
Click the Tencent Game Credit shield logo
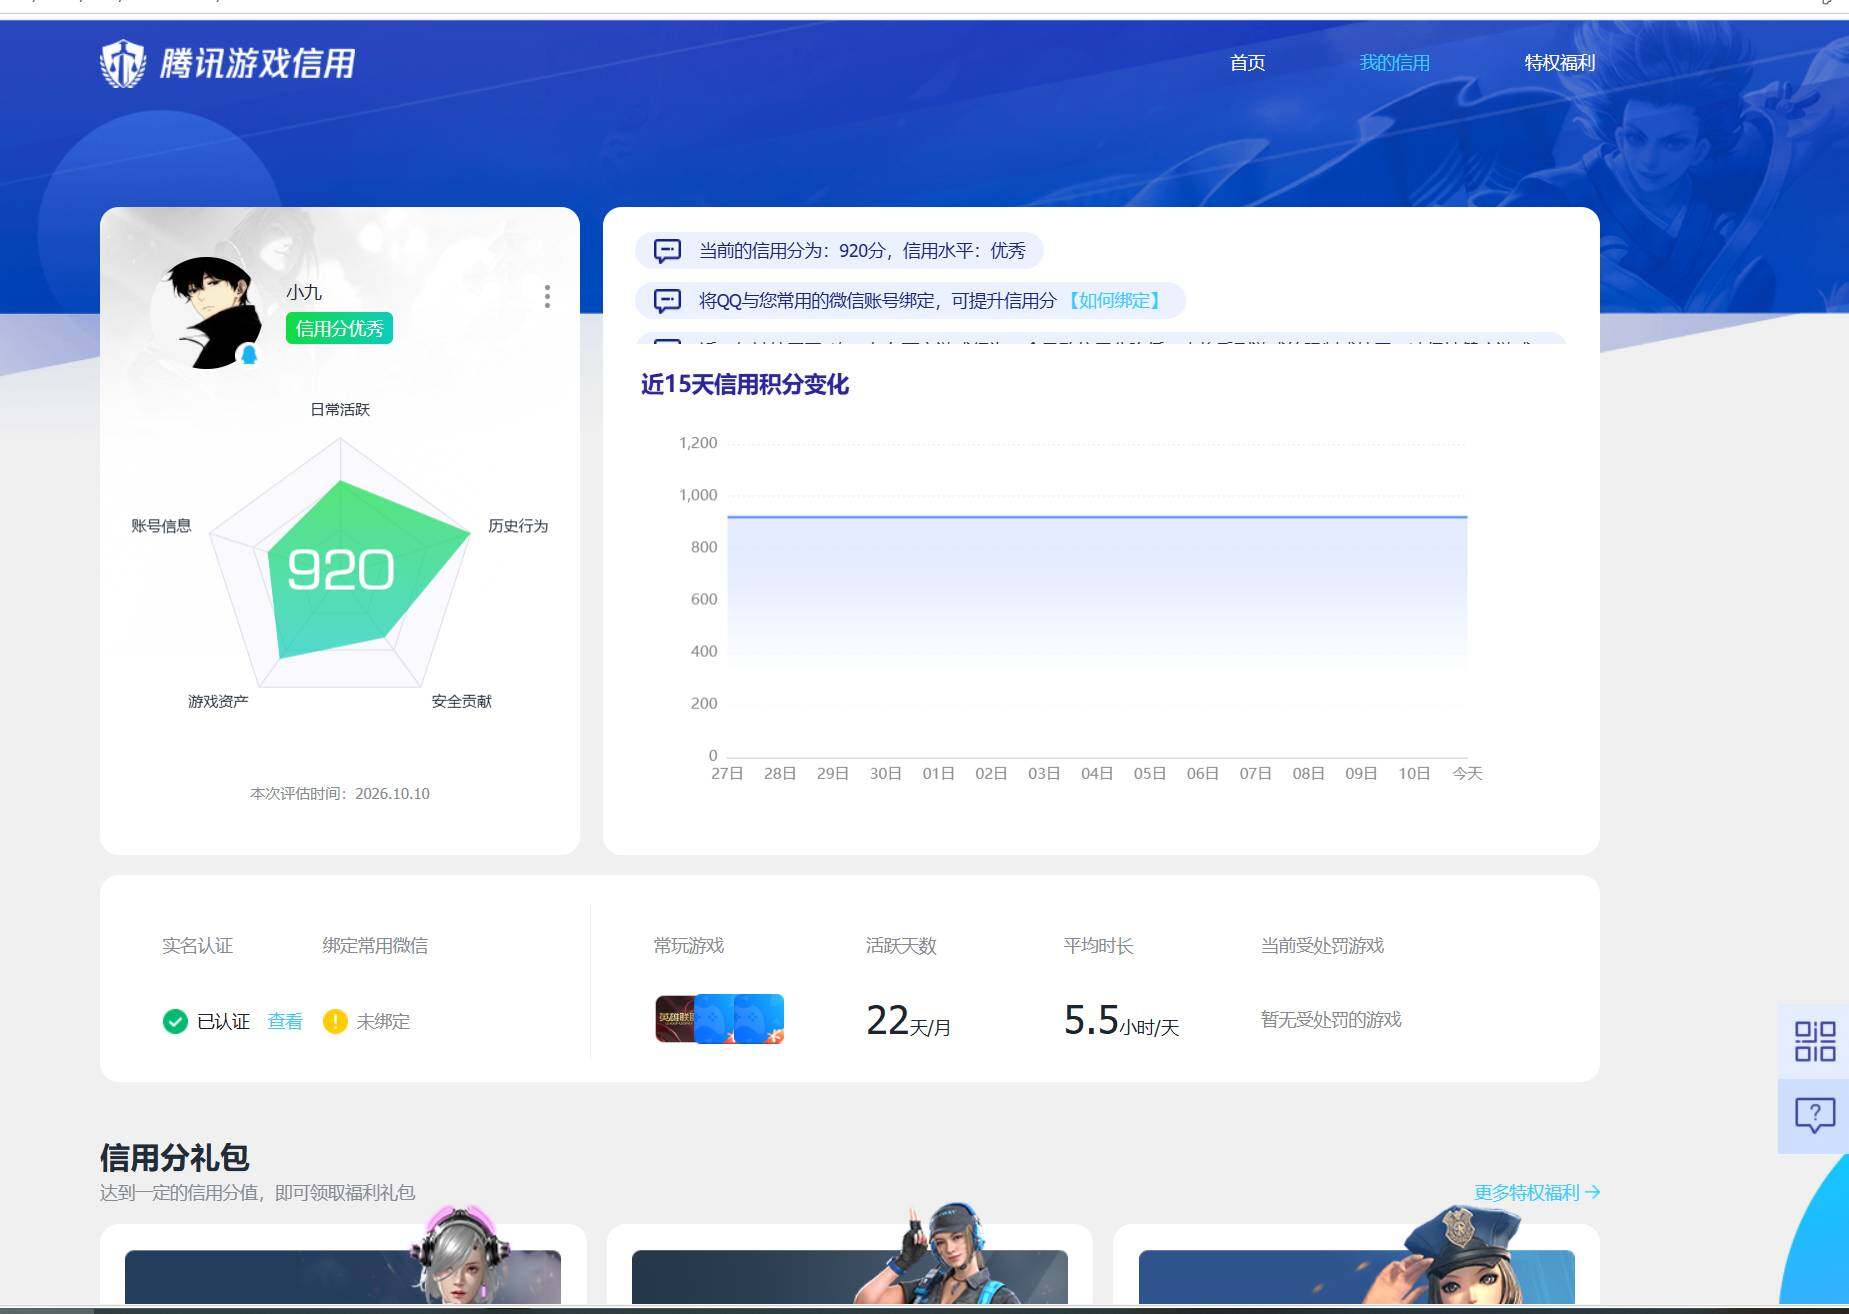coord(123,63)
